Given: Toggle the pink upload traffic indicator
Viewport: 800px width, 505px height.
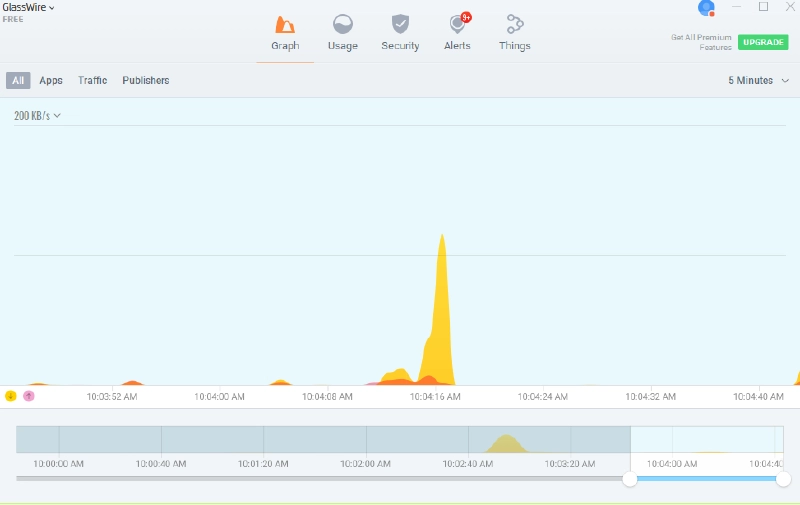Looking at the screenshot, I should point(28,396).
